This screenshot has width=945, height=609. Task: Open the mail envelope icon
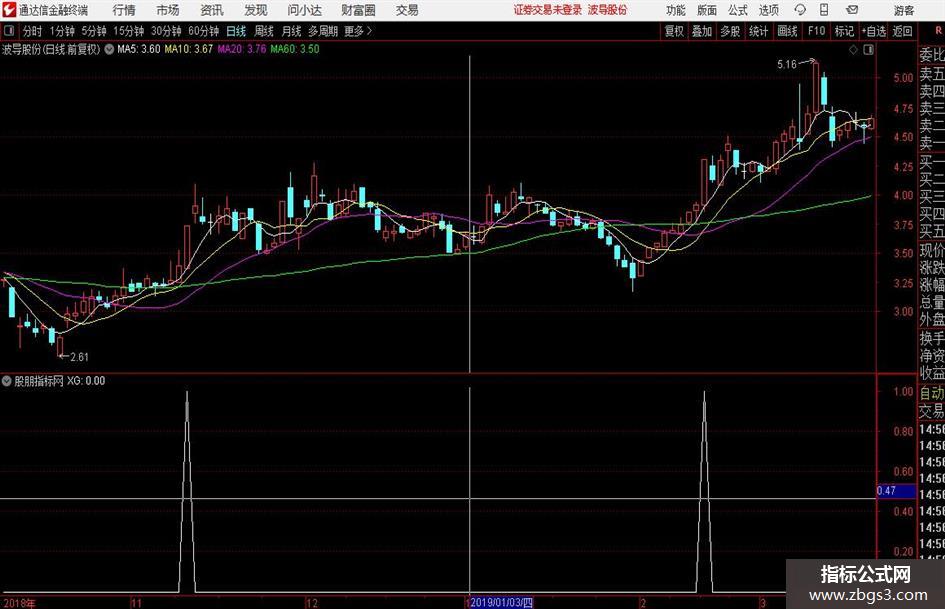[852, 10]
